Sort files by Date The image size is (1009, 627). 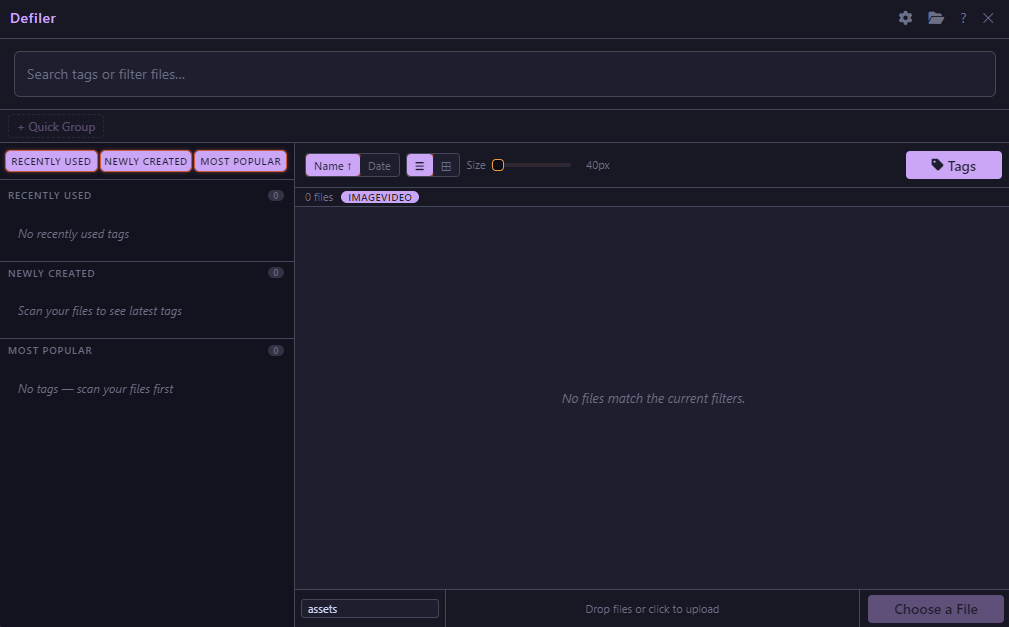point(379,166)
